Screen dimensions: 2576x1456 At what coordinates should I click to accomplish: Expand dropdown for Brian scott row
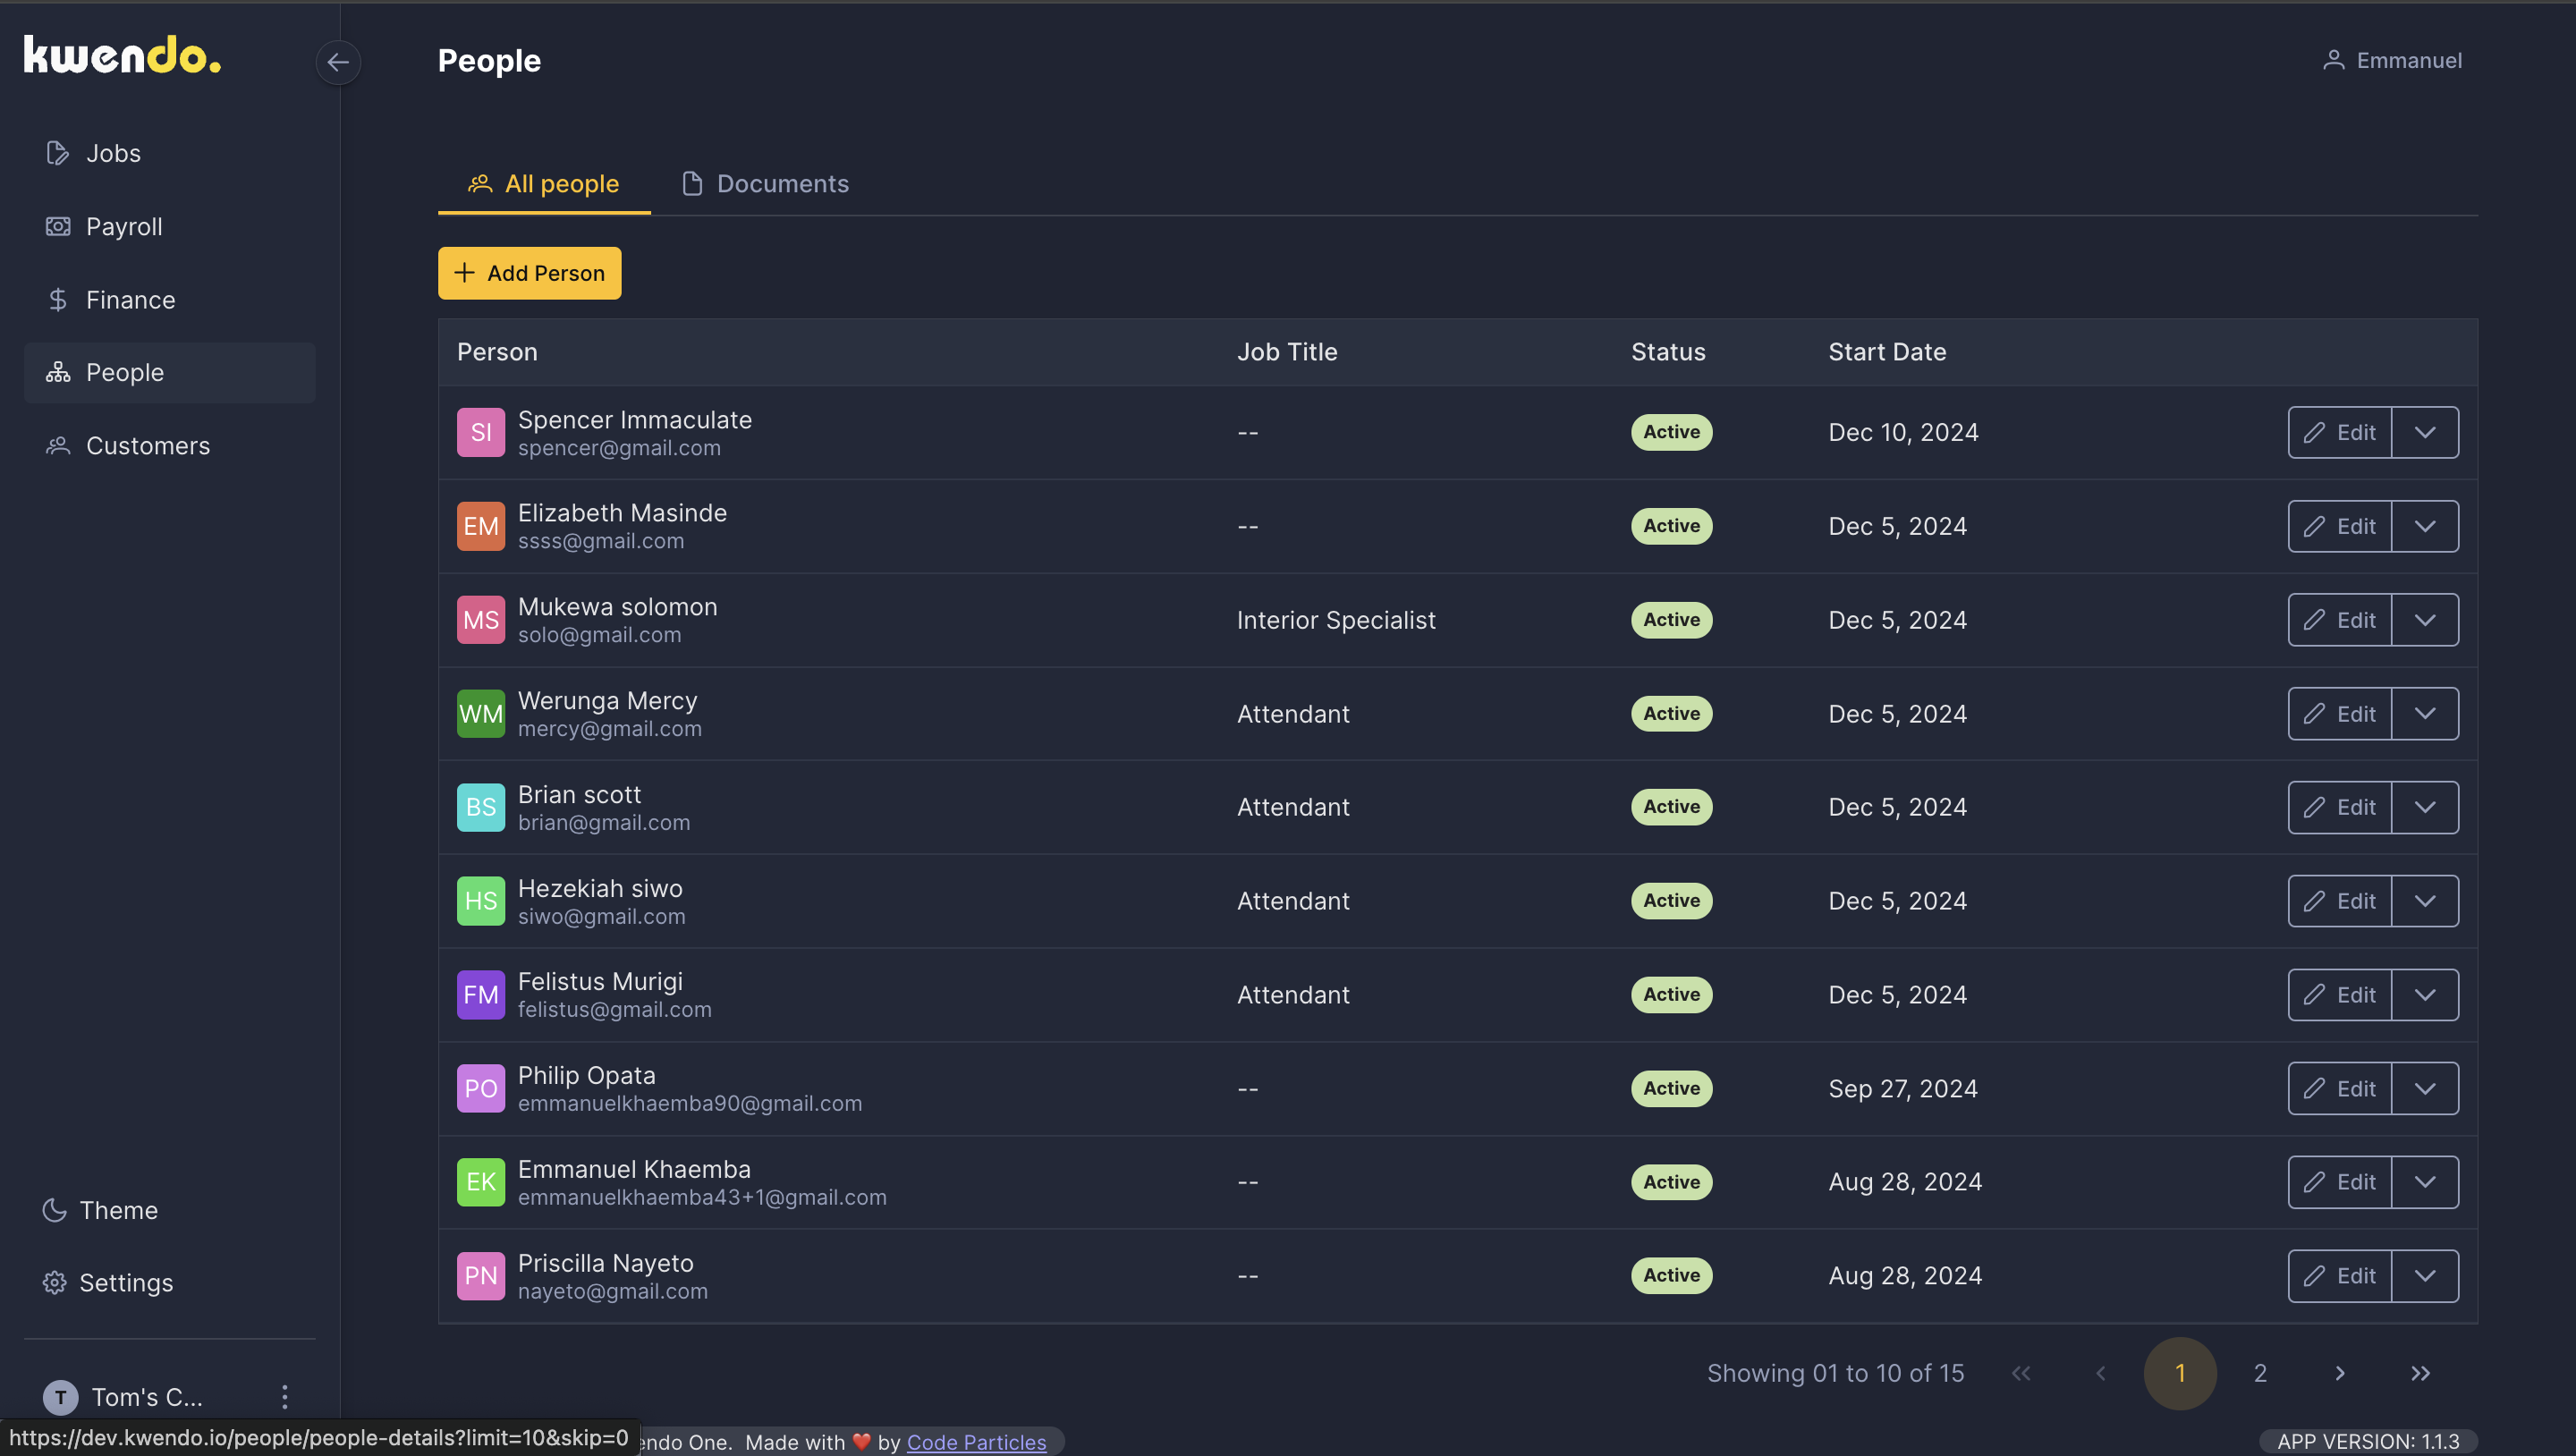pos(2425,807)
